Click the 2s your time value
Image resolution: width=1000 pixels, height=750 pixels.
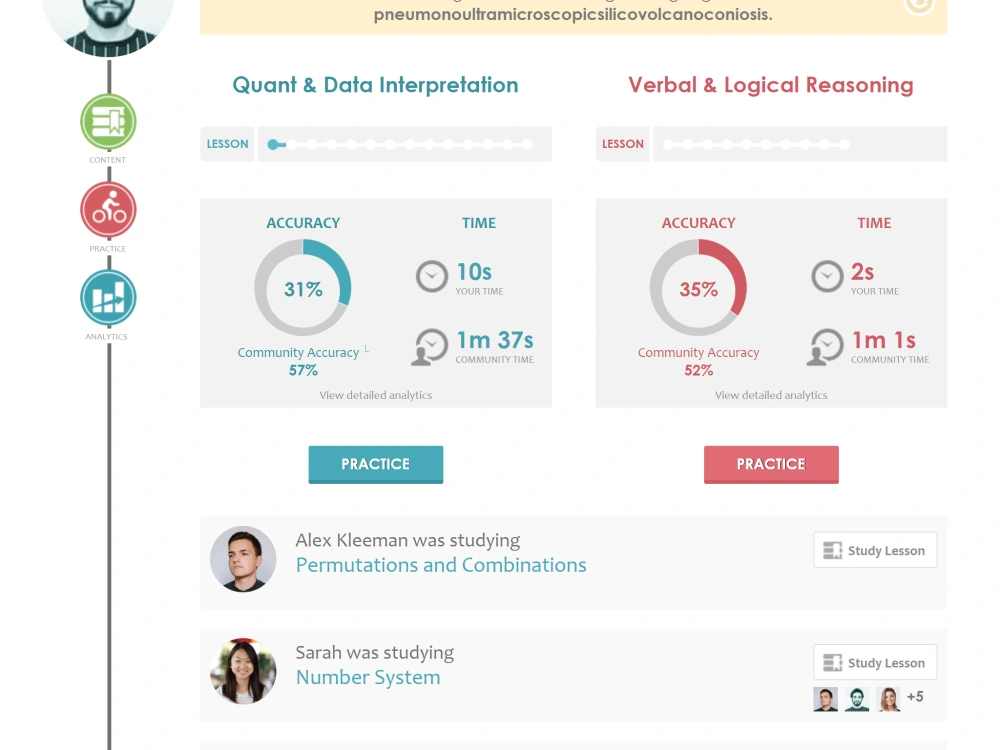click(x=862, y=272)
